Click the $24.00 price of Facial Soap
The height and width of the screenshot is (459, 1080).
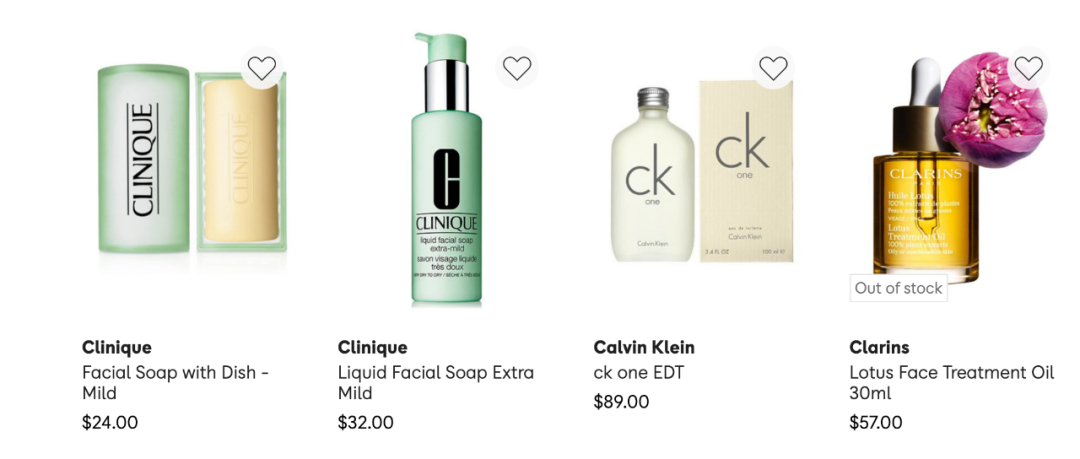[x=110, y=422]
